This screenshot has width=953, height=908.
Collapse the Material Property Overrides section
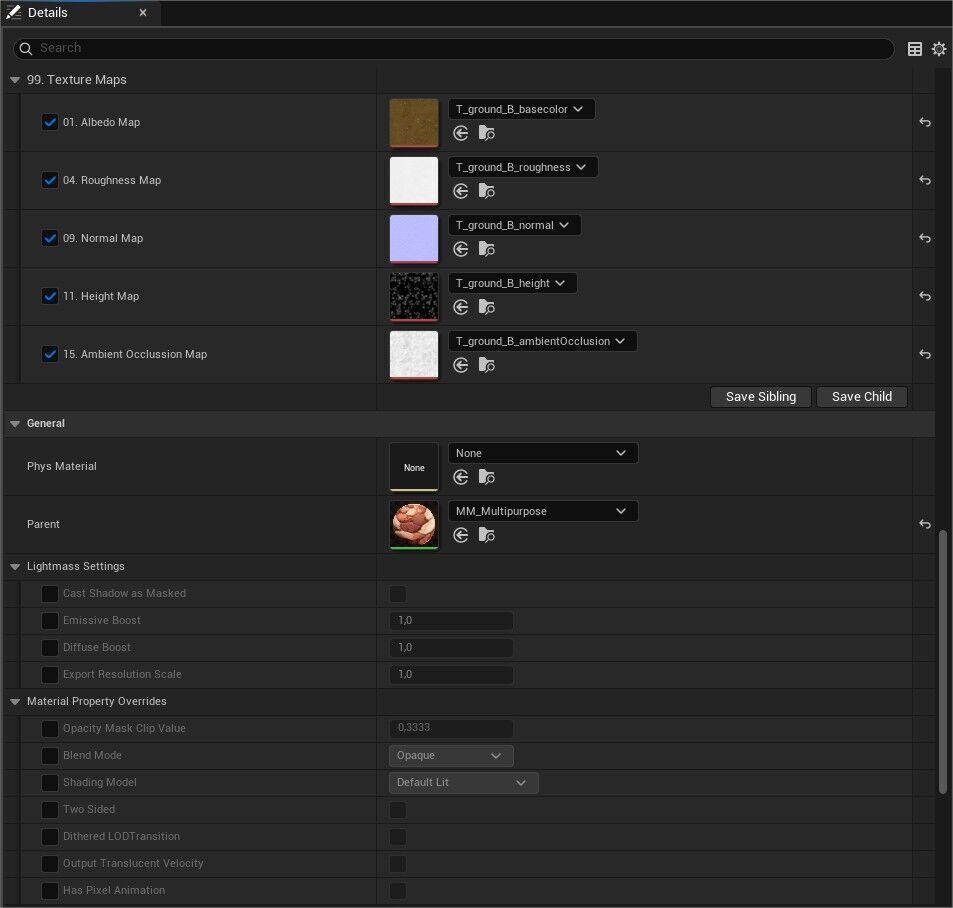15,701
